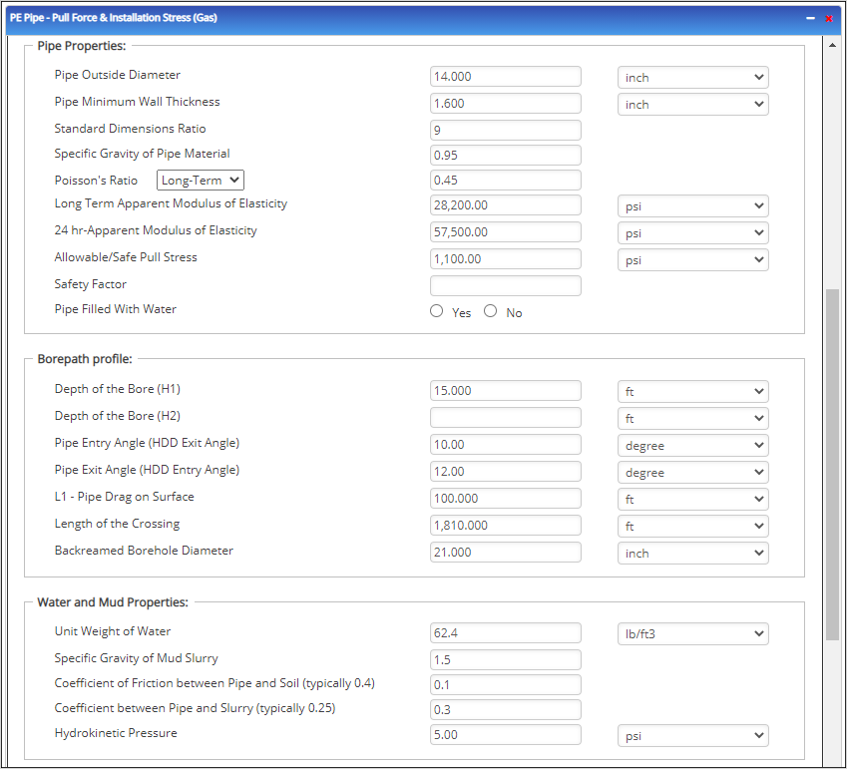Viewport: 847px width, 769px height.
Task: Click the Hydrokinetic Pressure input field
Action: [505, 735]
